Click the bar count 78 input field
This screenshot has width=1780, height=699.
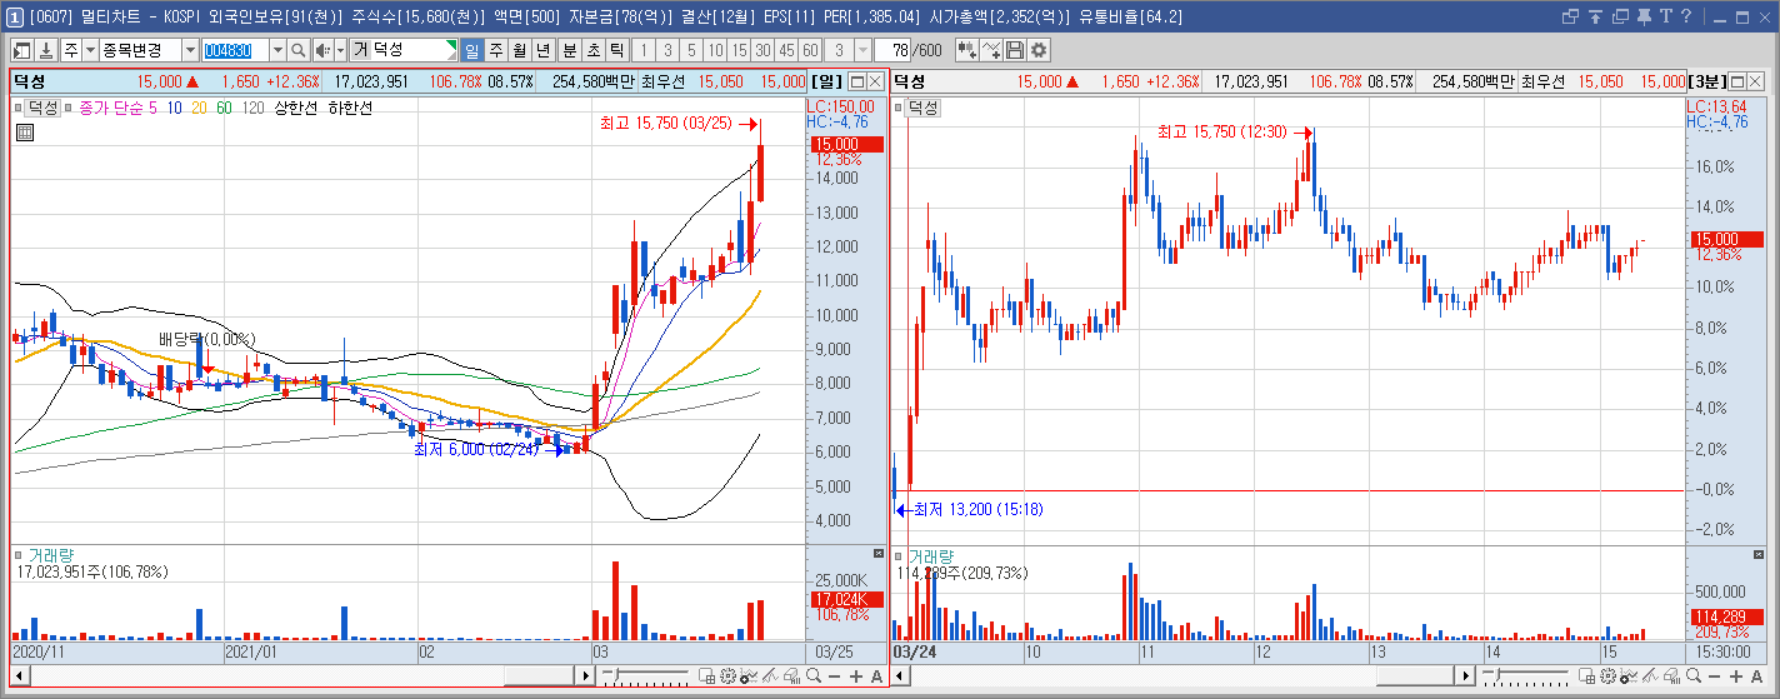pyautogui.click(x=893, y=50)
